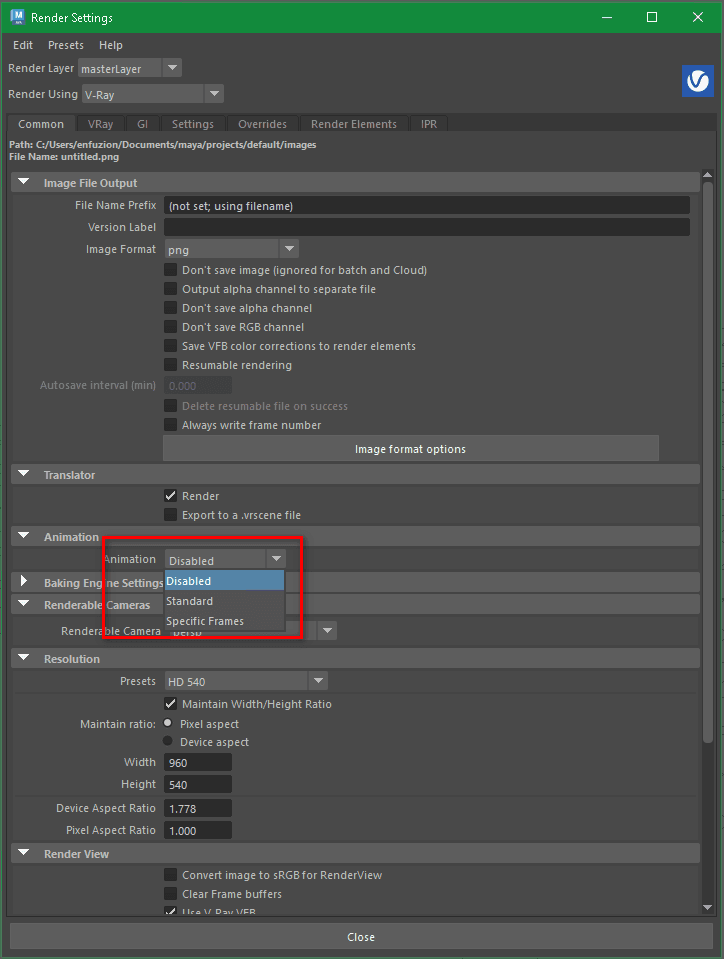Enable Don't save alpha channel checkbox

pyautogui.click(x=171, y=308)
